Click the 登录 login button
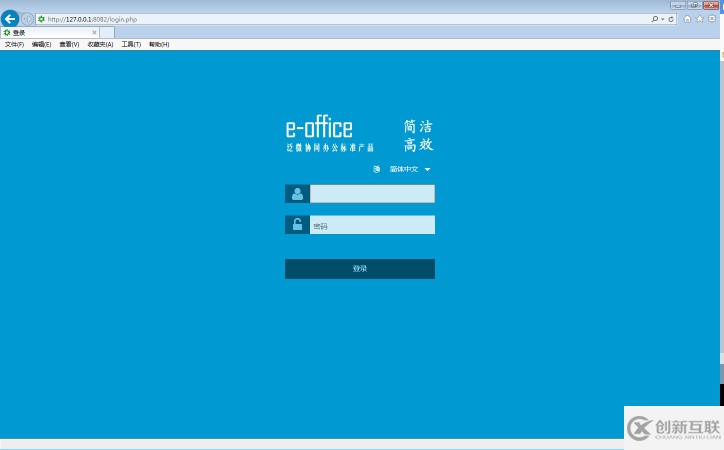Image resolution: width=724 pixels, height=450 pixels. [x=360, y=269]
